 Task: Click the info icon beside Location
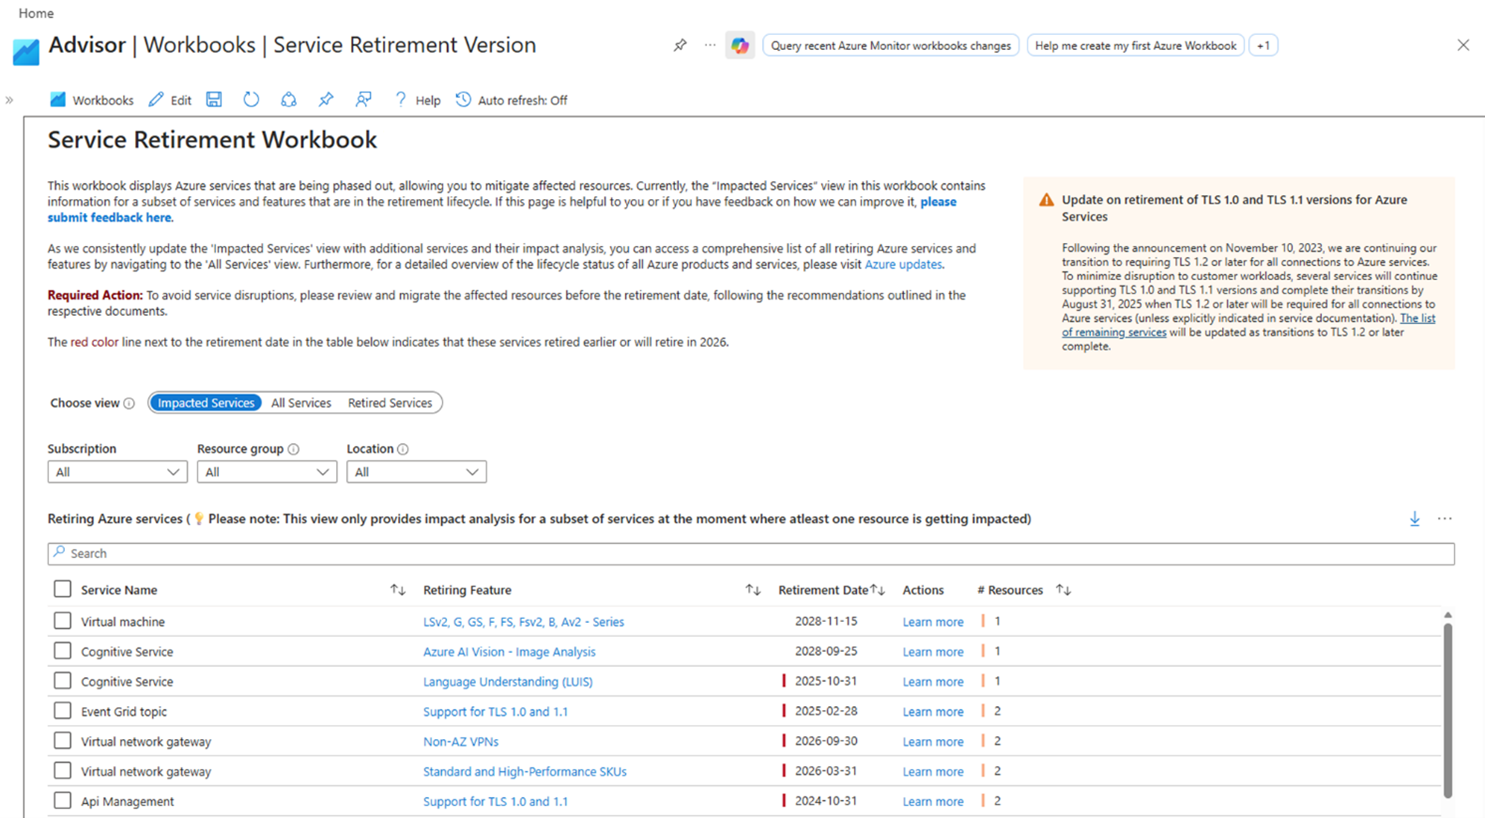pyautogui.click(x=403, y=449)
